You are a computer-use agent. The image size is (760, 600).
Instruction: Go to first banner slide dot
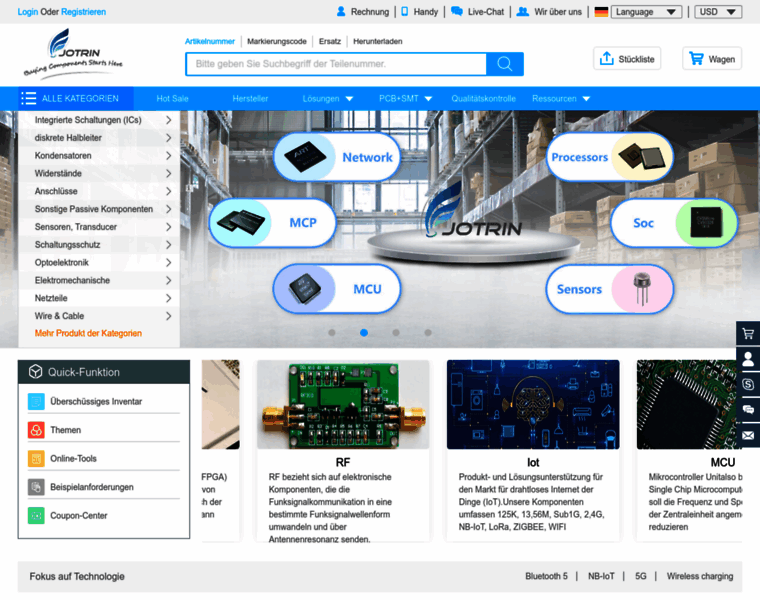332,332
